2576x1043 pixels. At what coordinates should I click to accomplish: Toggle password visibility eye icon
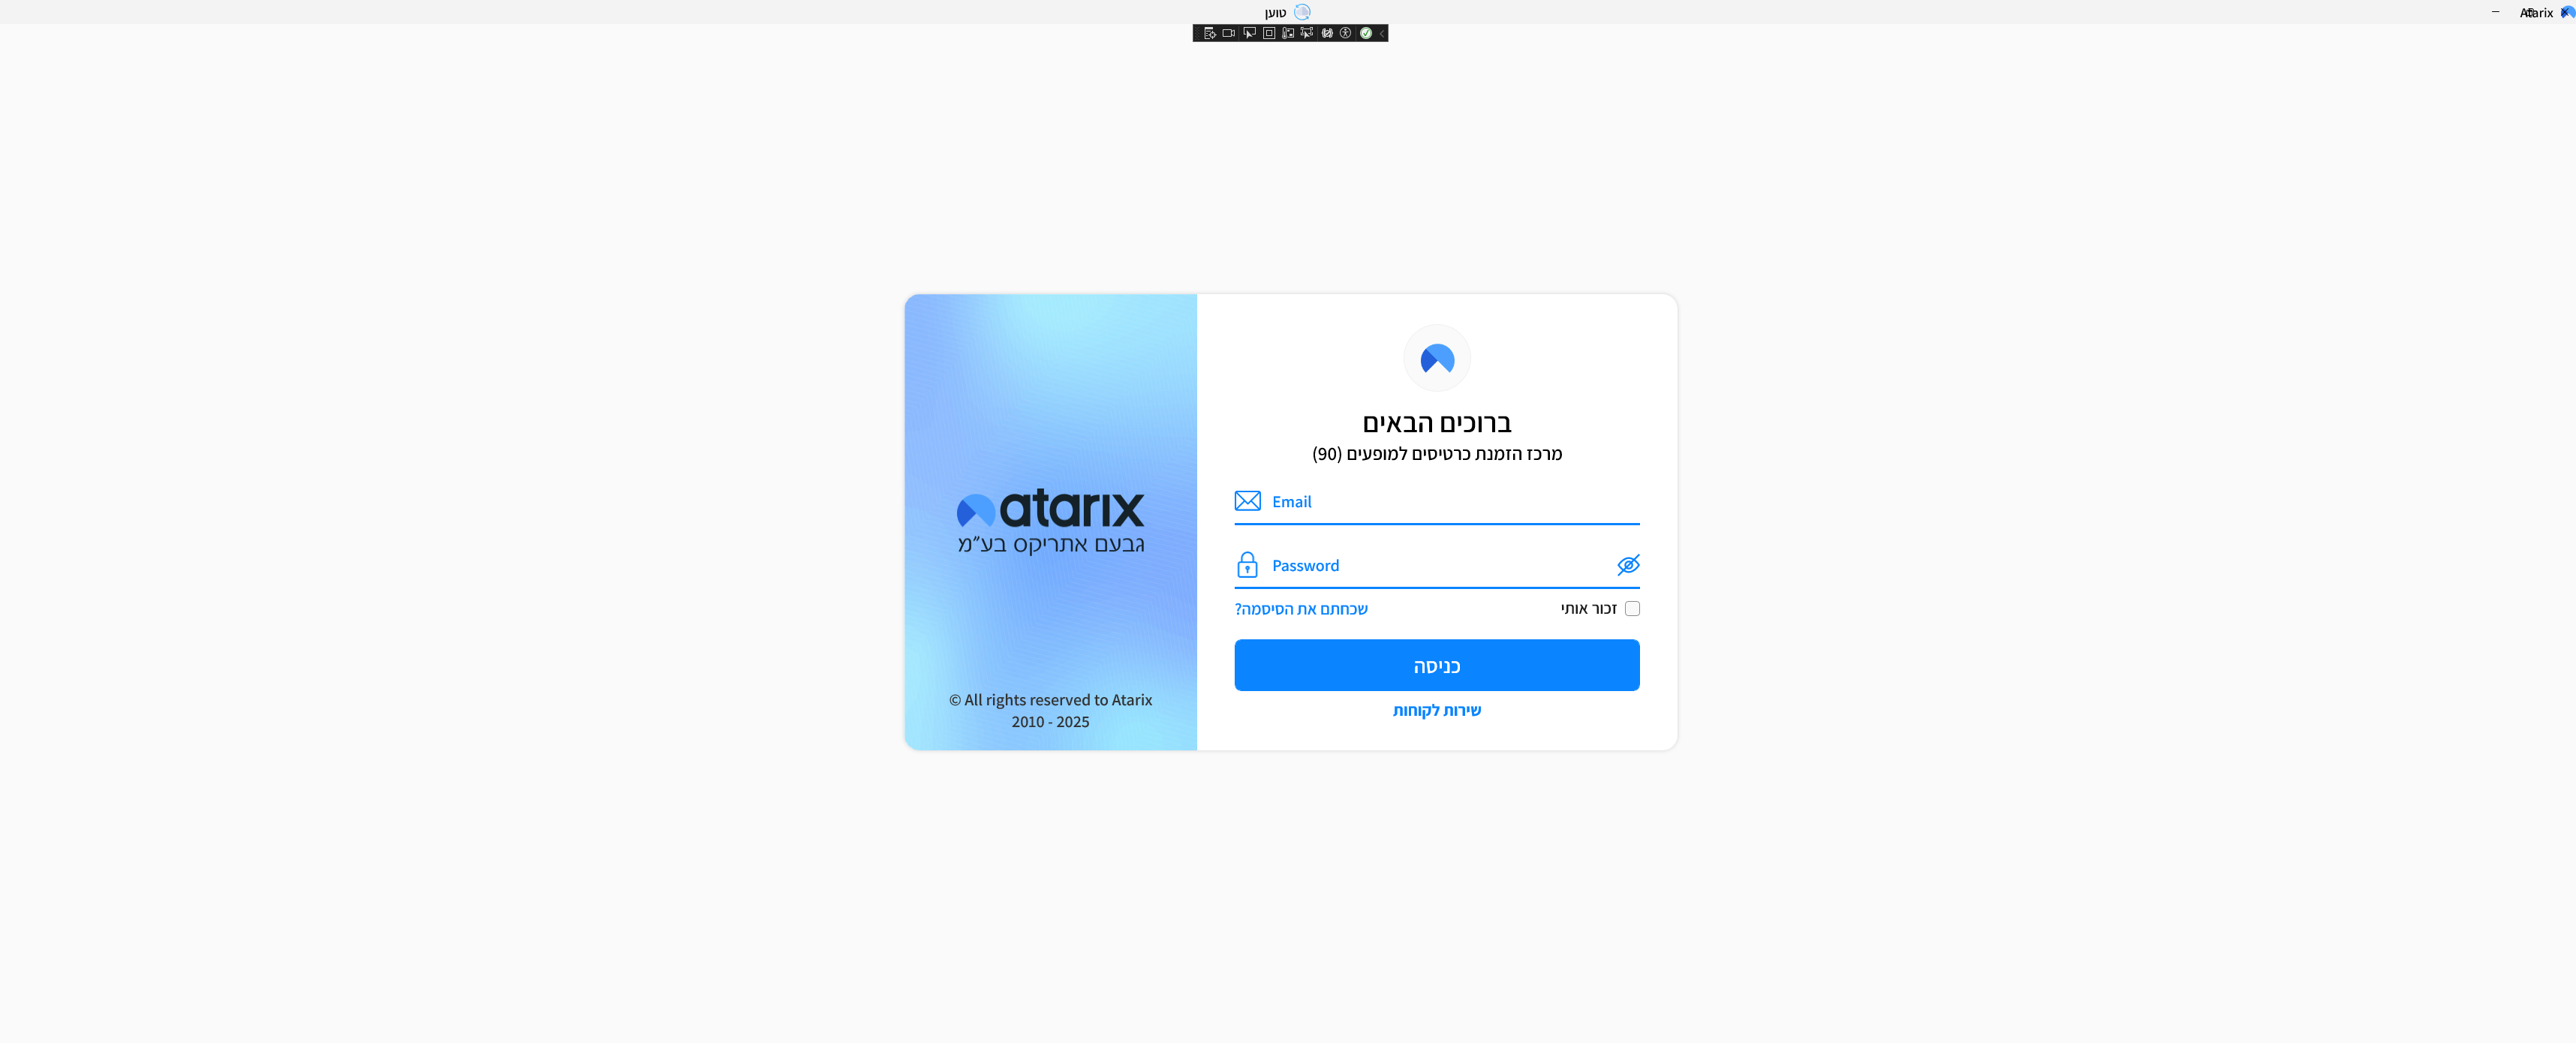click(1628, 565)
